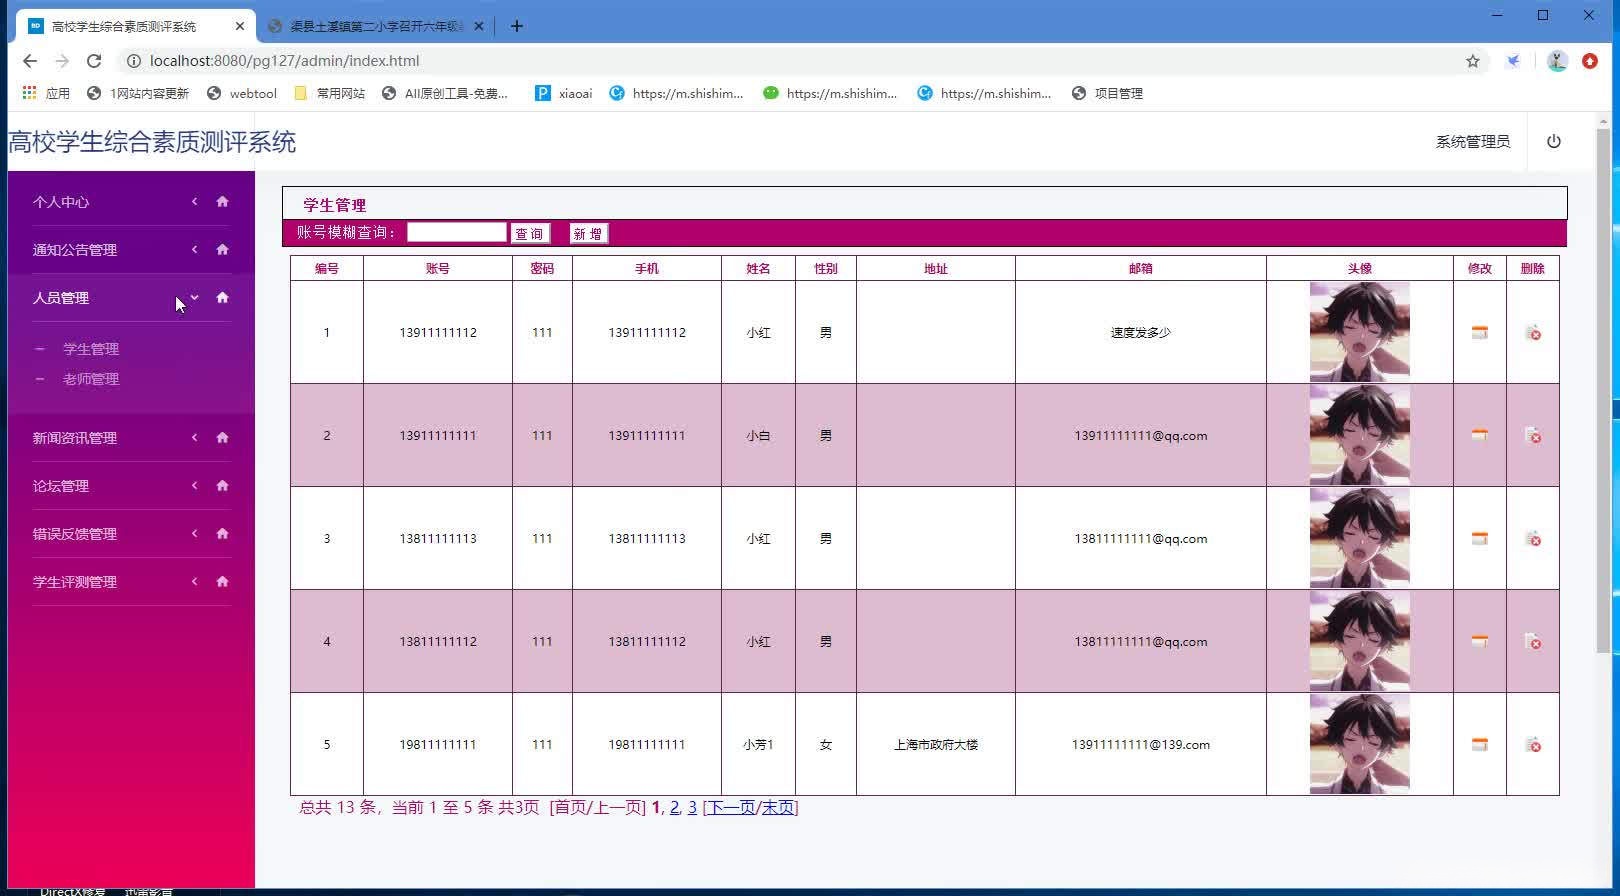Open the browser profile avatar
Viewport: 1620px width, 896px height.
pyautogui.click(x=1556, y=61)
